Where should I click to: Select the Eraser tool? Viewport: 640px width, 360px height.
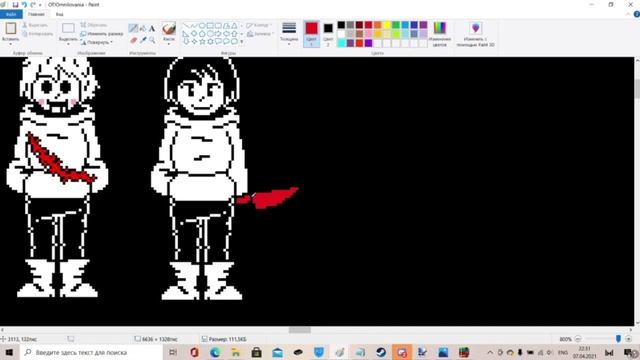point(133,40)
